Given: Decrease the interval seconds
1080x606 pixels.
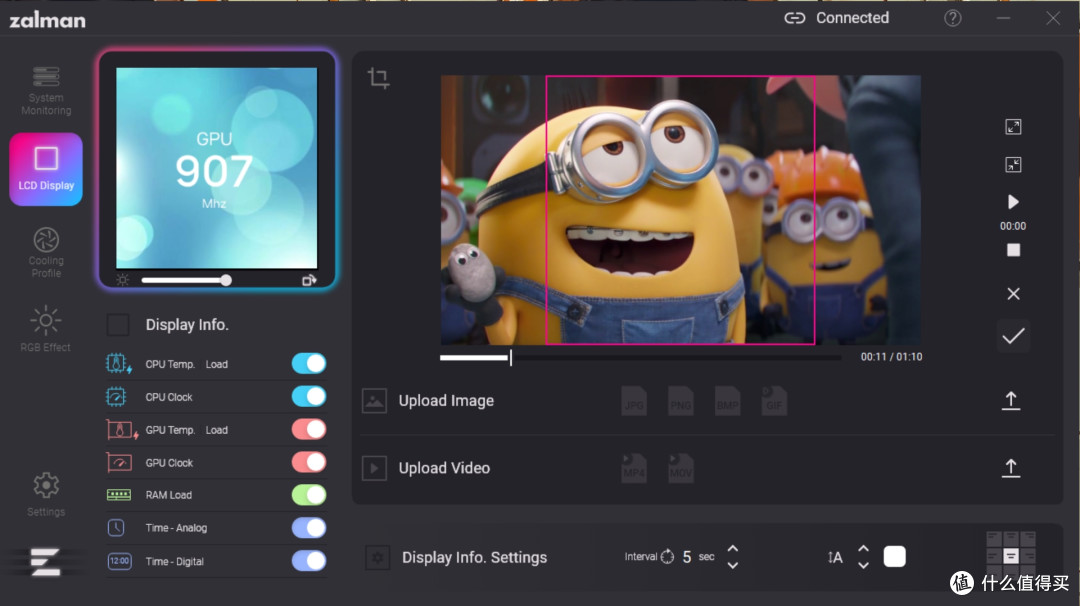Looking at the screenshot, I should [733, 565].
